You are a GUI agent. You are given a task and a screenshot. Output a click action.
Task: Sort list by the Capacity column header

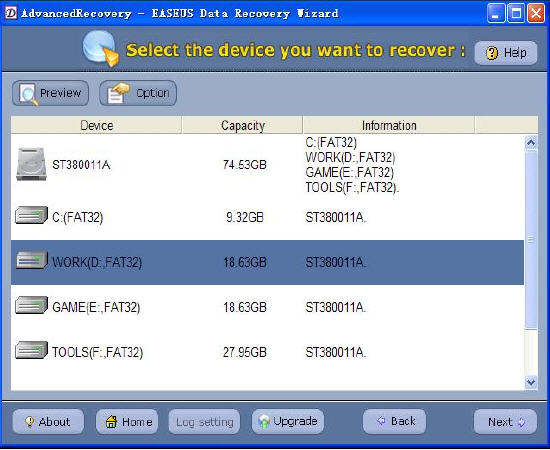click(243, 125)
